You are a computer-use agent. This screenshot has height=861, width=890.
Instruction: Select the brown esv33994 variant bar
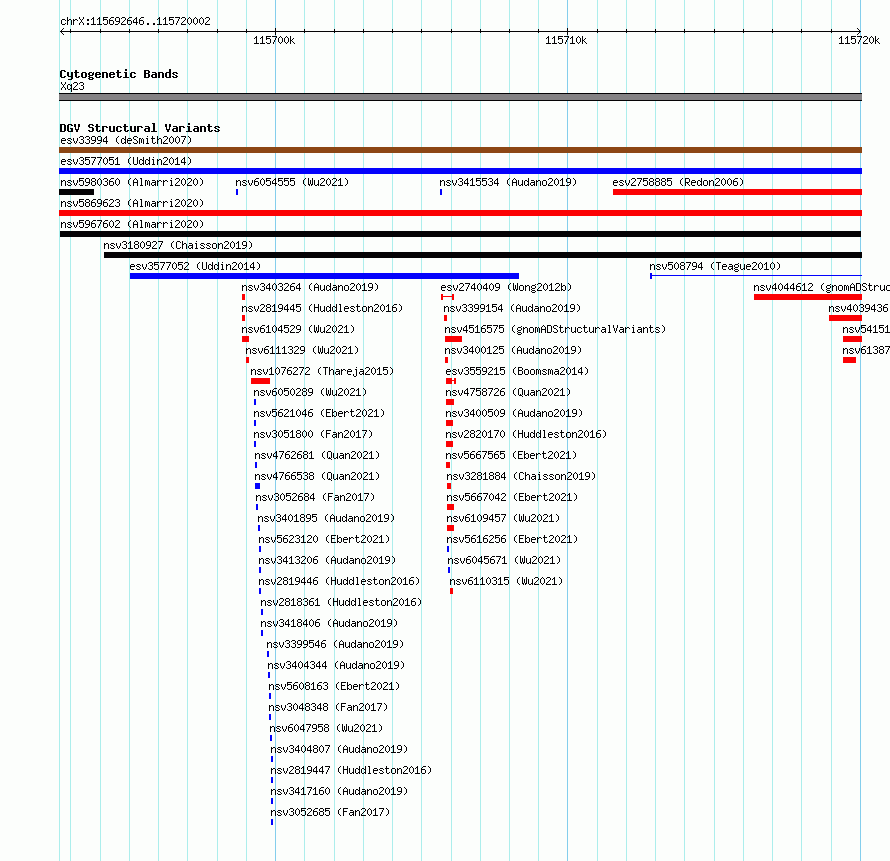point(460,150)
